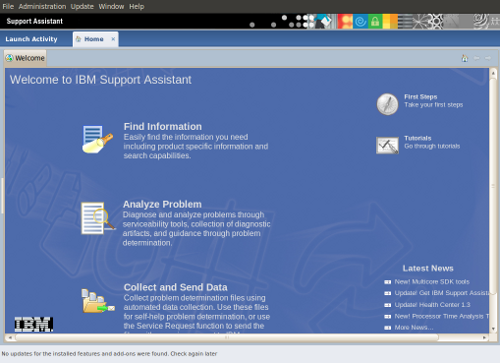Open news item New! Multicore SDK tools
Screen dimensions: 500x363
point(432,282)
